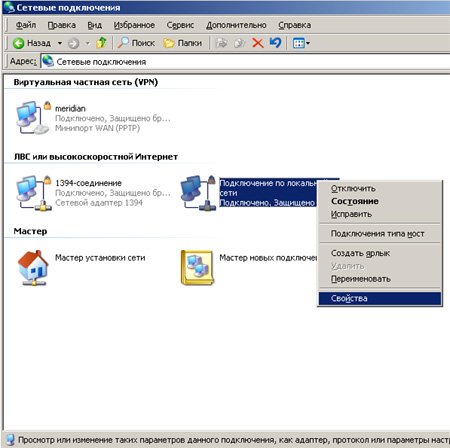Click the title bar network connections icon
450x448 pixels.
point(9,7)
